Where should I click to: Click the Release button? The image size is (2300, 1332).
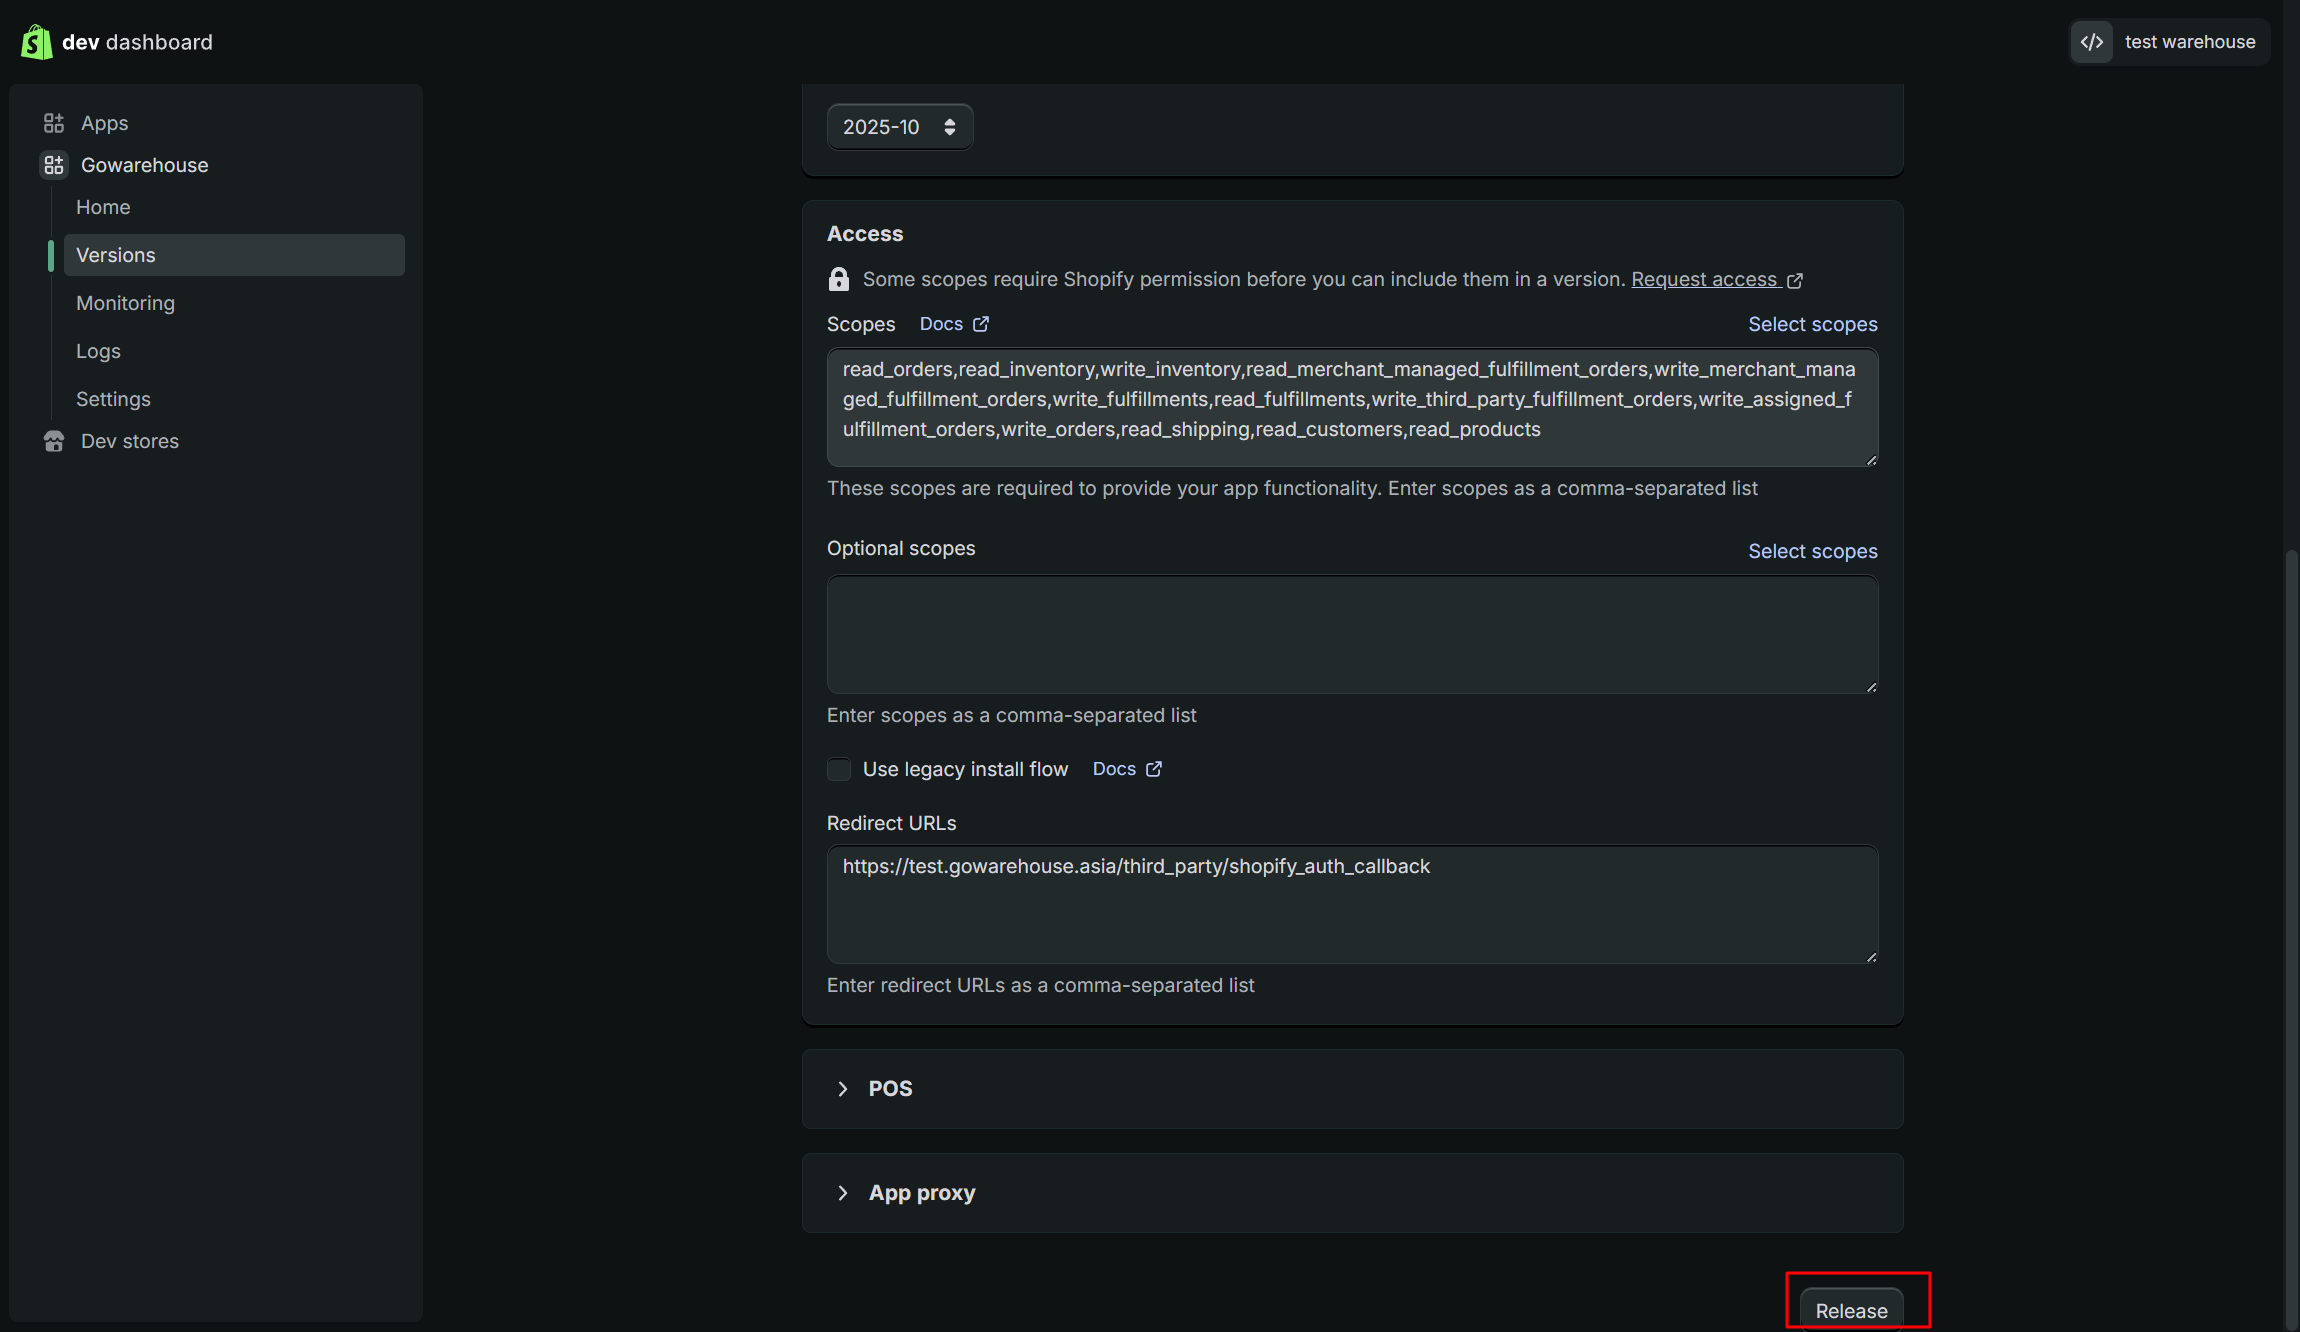point(1851,1310)
